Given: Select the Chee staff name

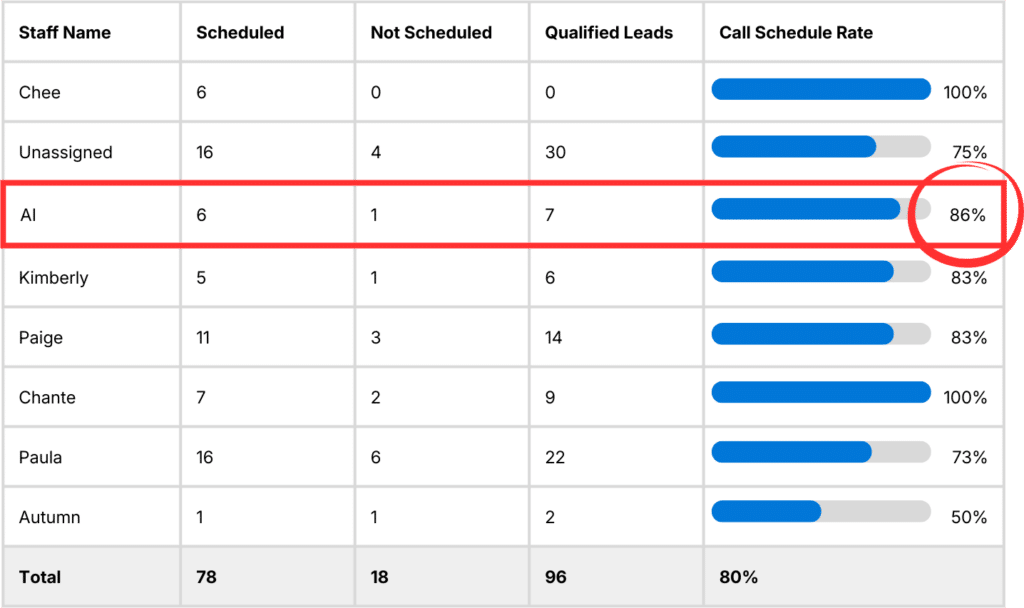Looking at the screenshot, I should click(40, 93).
